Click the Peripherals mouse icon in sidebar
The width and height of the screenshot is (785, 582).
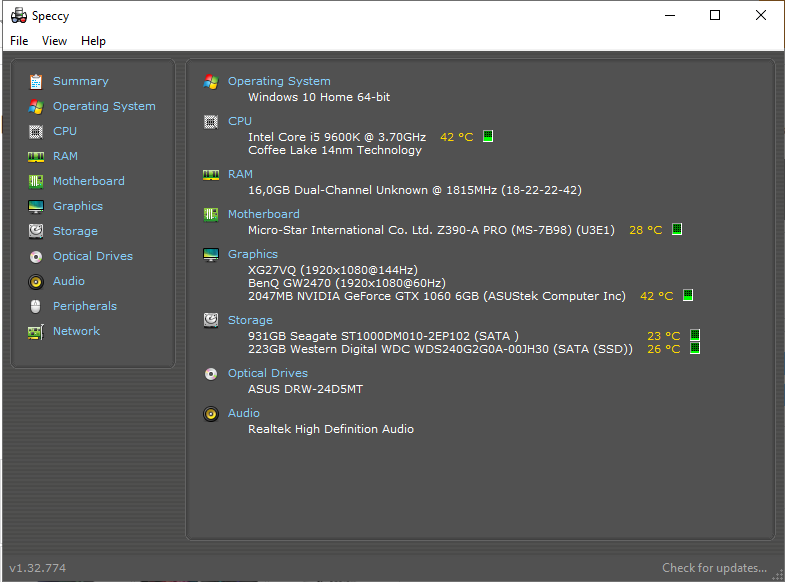(36, 306)
